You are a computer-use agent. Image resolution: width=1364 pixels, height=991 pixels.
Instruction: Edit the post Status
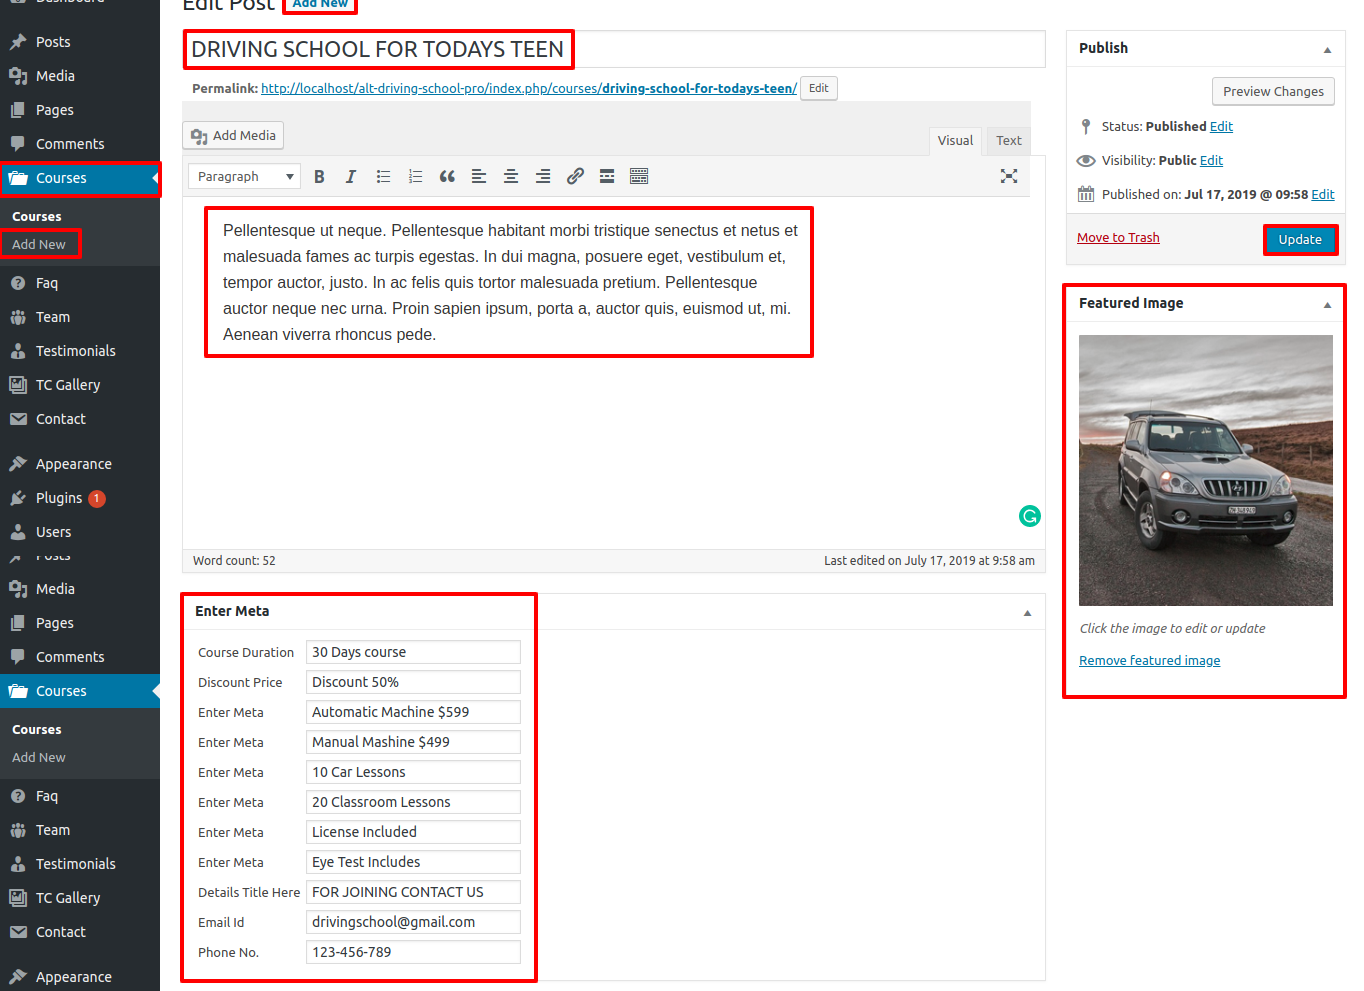[1221, 126]
